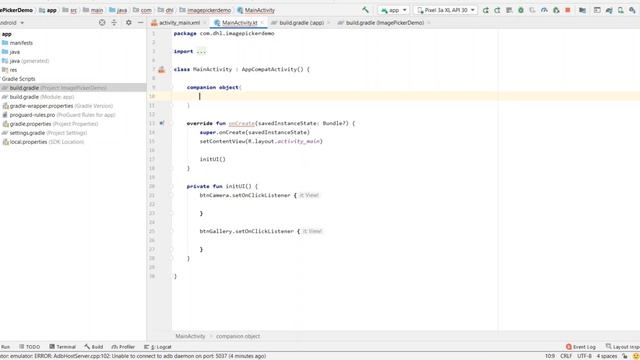Image resolution: width=640 pixels, height=360 pixels.
Task: Fold the companion object block
Action: tap(172, 87)
